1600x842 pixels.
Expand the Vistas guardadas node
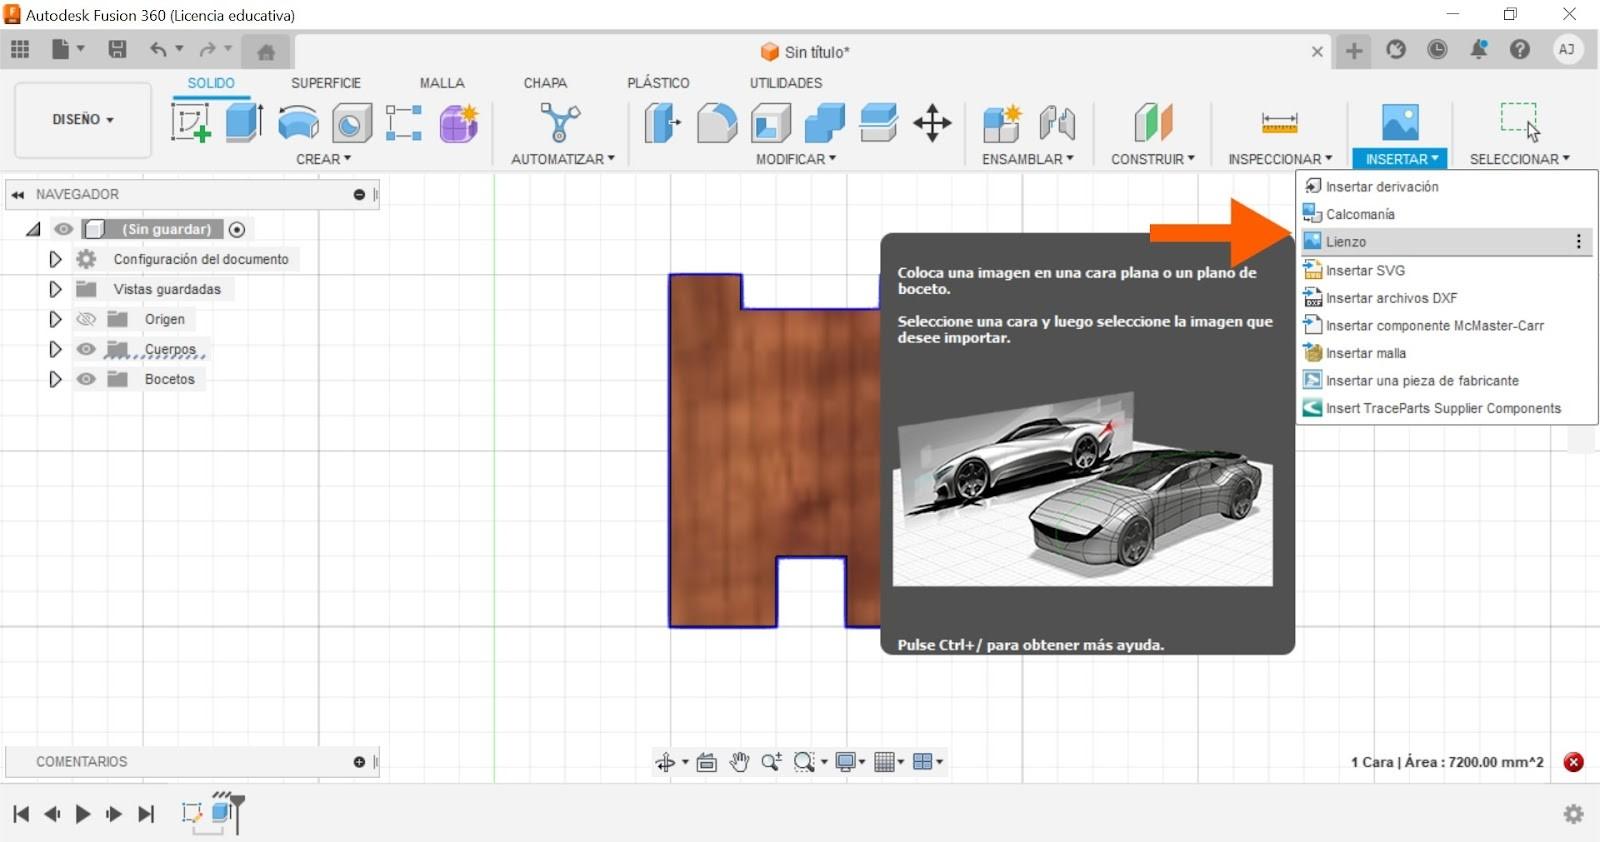tap(55, 289)
